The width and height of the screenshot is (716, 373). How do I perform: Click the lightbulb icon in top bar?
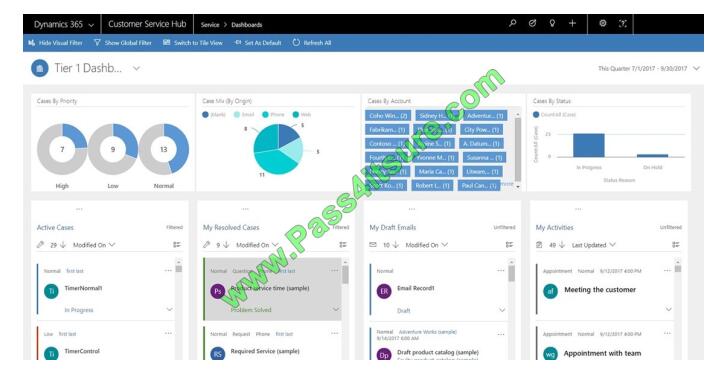click(552, 23)
